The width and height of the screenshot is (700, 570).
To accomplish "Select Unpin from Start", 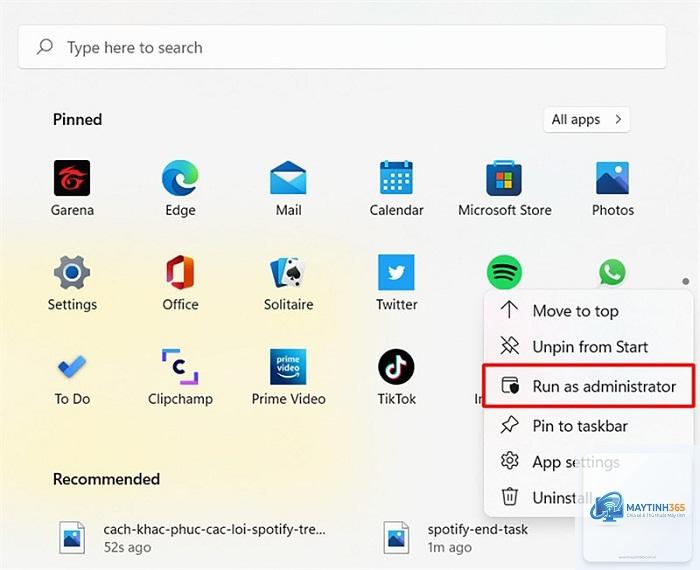I will pos(588,346).
